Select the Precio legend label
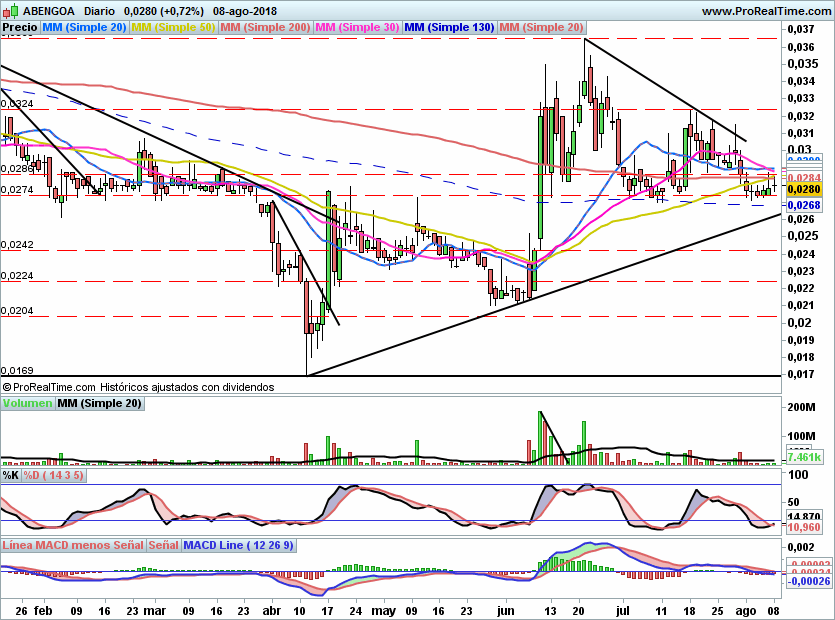835x620 pixels. pyautogui.click(x=20, y=27)
